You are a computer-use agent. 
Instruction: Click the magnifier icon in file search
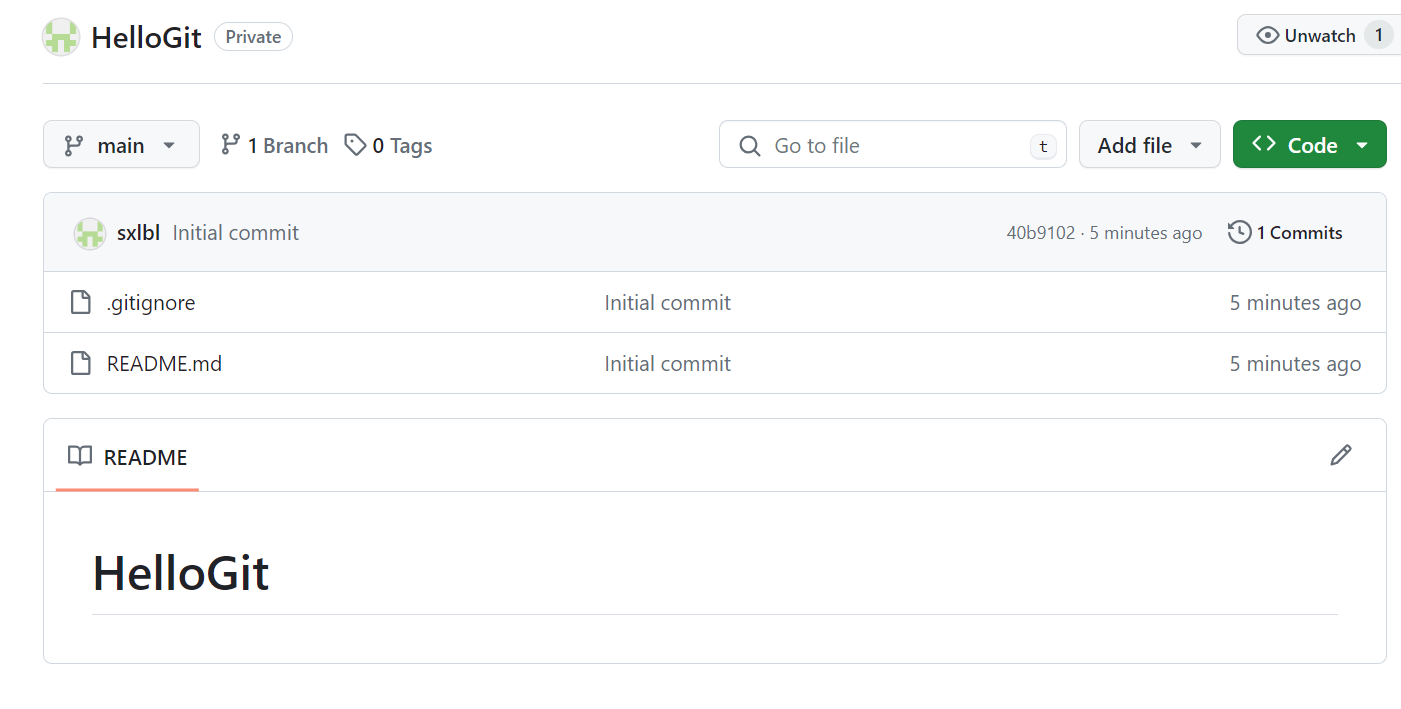point(750,146)
